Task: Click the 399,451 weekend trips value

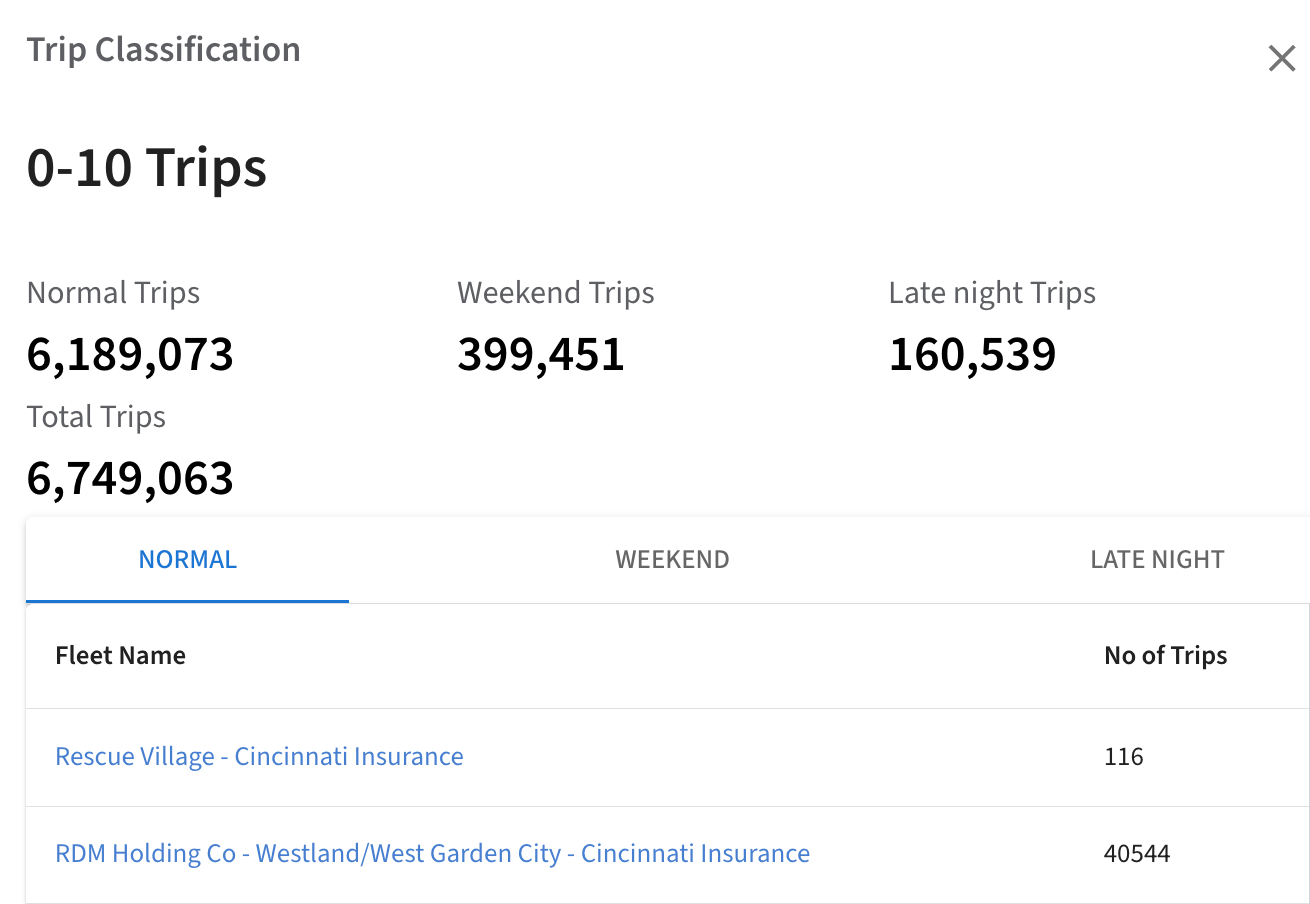Action: point(541,355)
